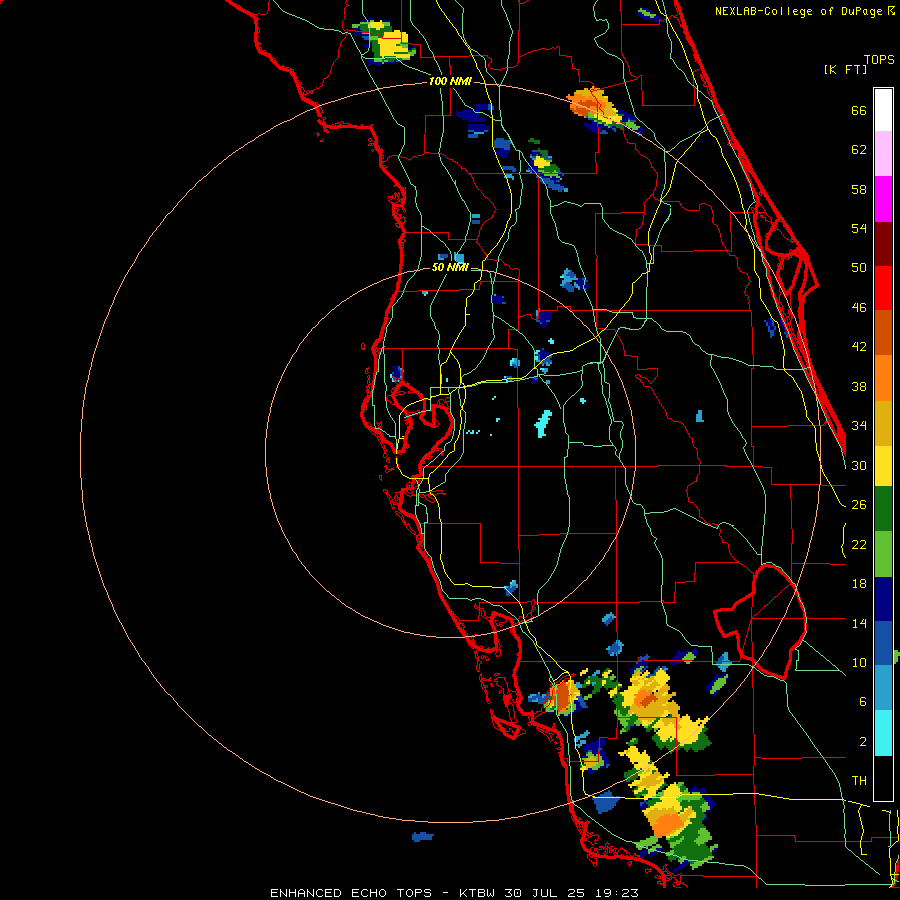The image size is (900, 900).
Task: Pick the magenta band in the legend
Action: [x=883, y=199]
